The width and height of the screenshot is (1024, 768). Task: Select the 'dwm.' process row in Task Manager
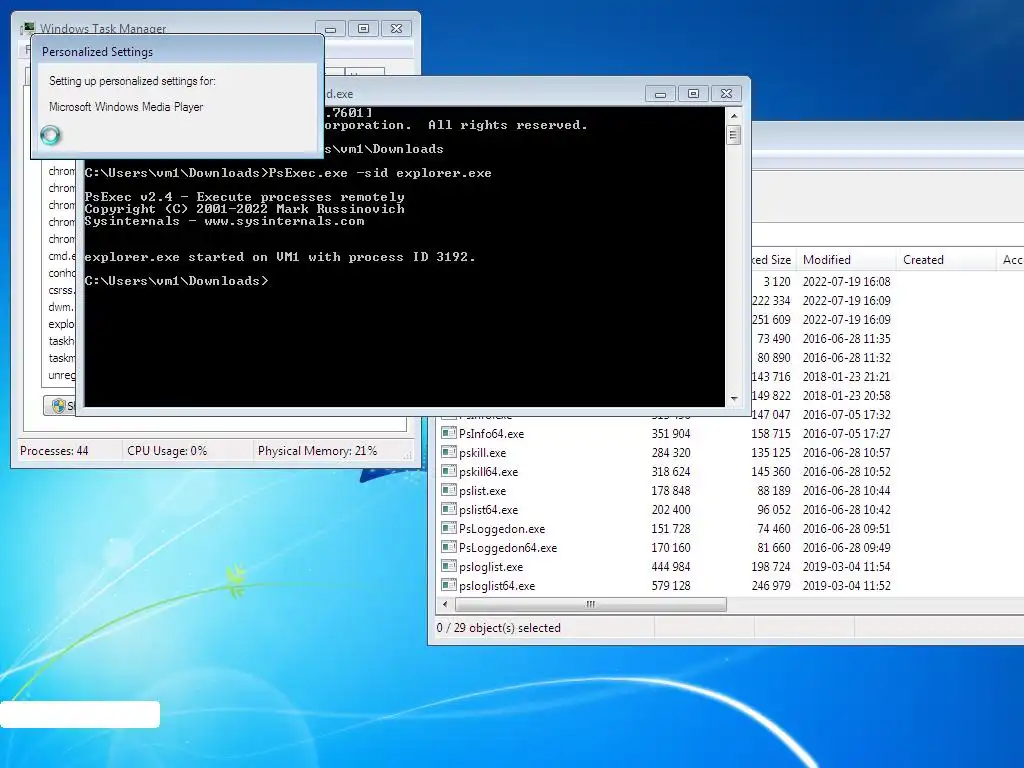[62, 307]
